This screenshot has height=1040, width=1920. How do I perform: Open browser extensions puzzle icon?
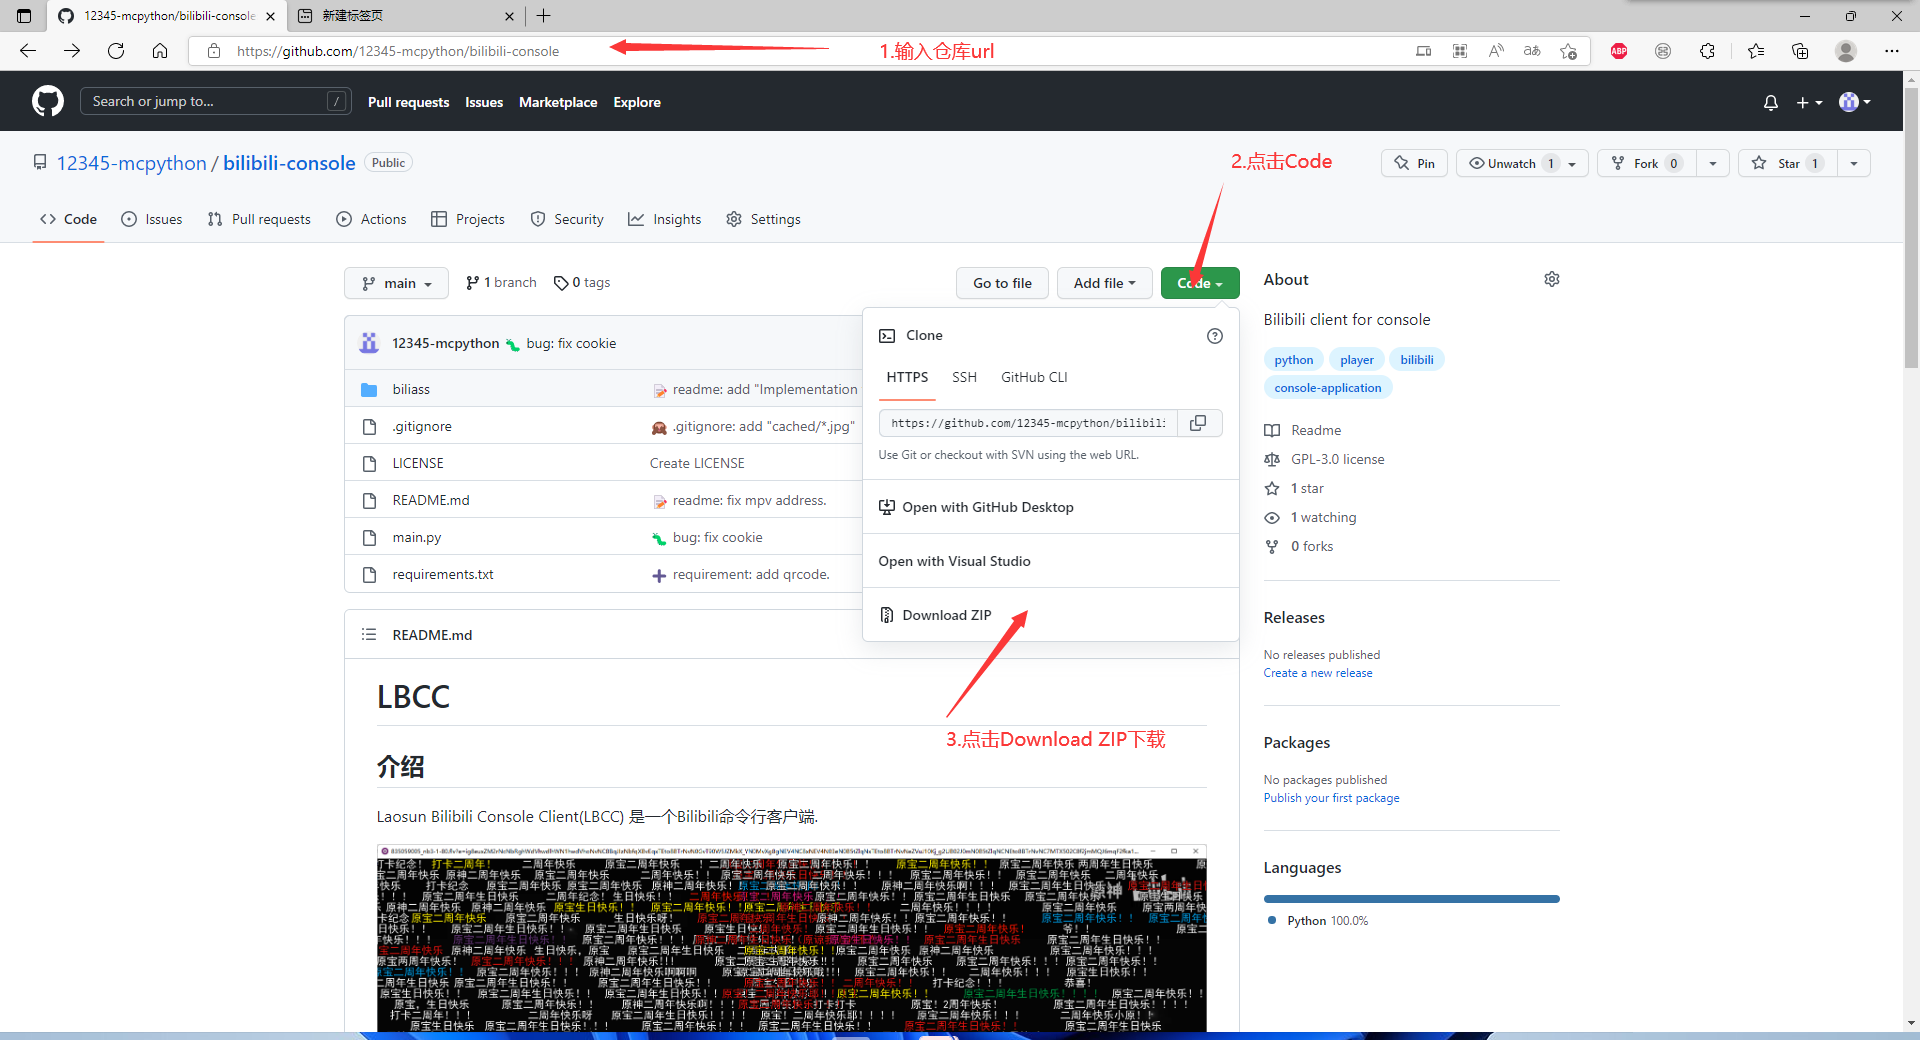tap(1707, 51)
